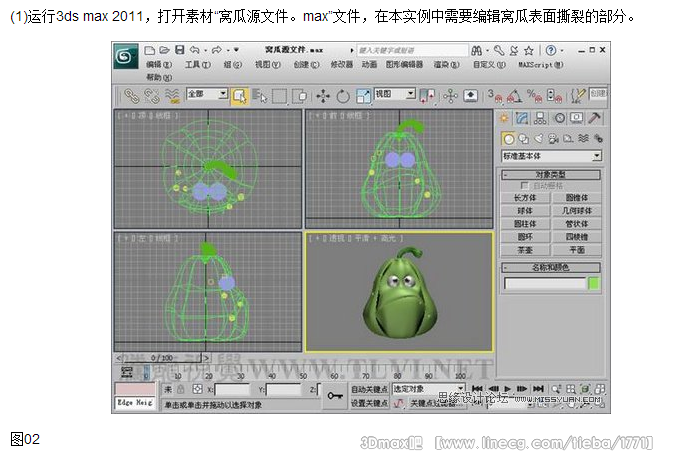Collapse the 名称和颜色 rollout

pyautogui.click(x=551, y=267)
